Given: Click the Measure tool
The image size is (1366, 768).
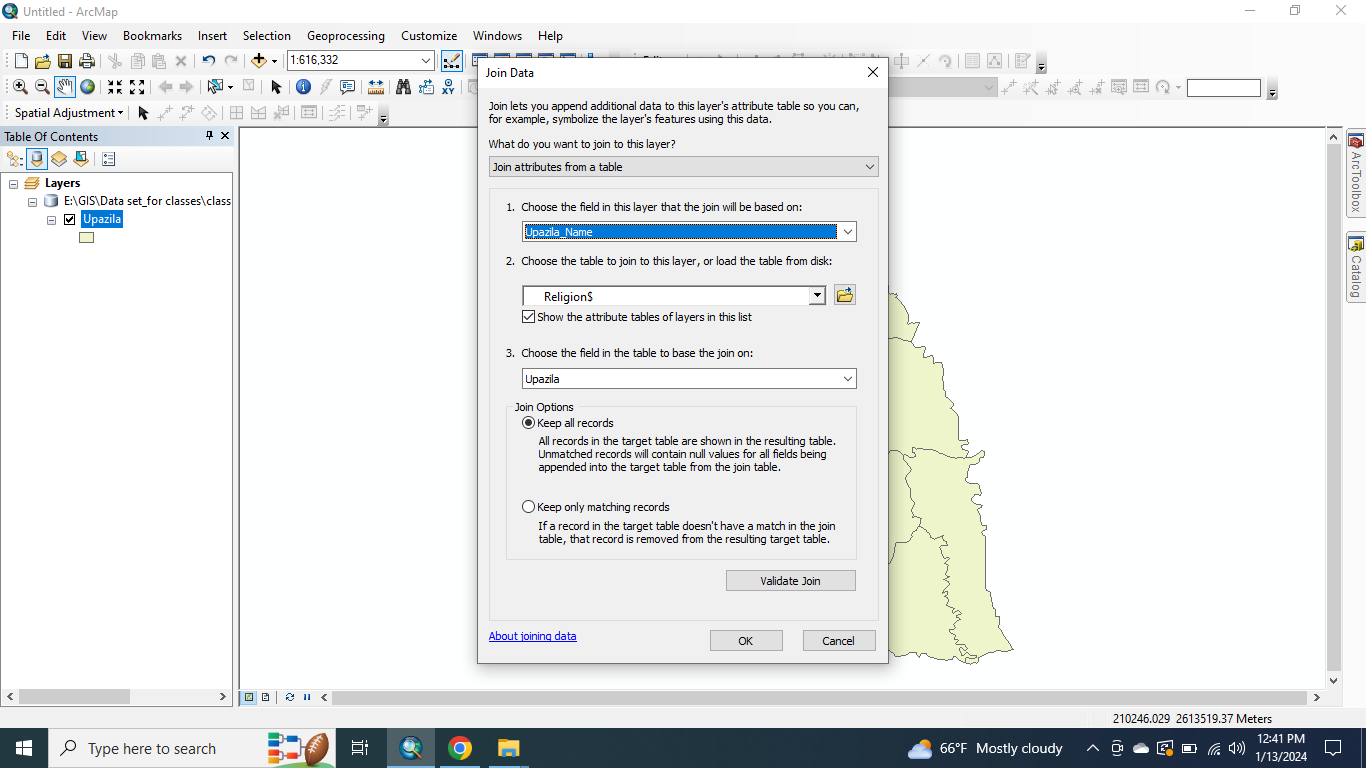Looking at the screenshot, I should click(378, 87).
